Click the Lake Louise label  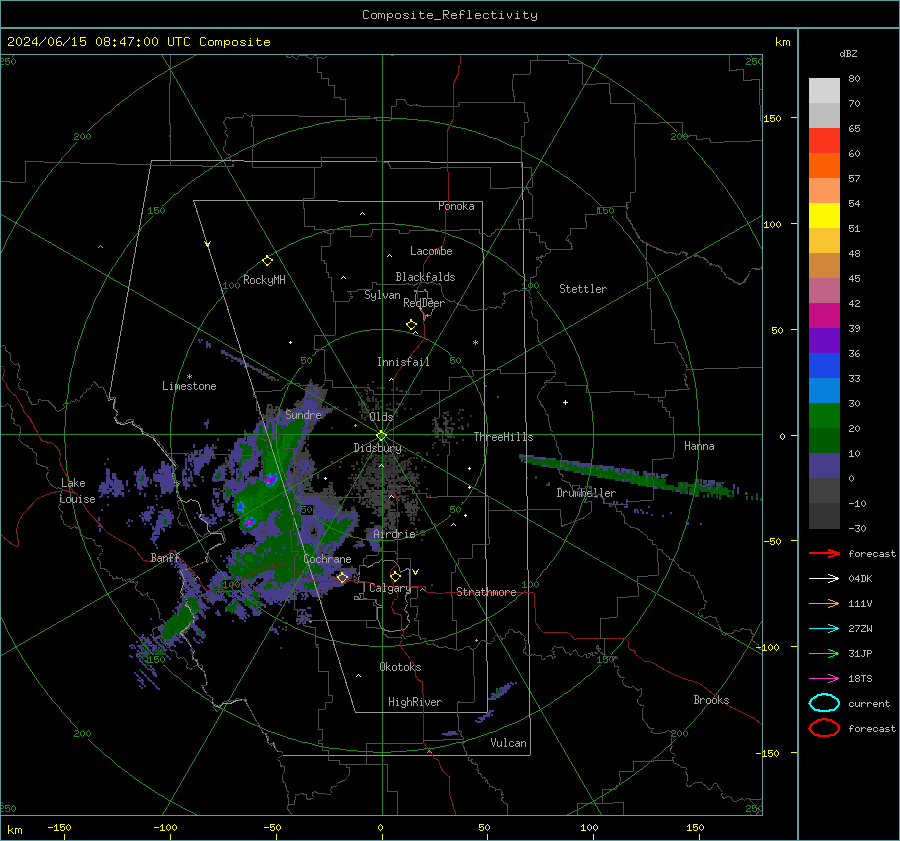[77, 491]
